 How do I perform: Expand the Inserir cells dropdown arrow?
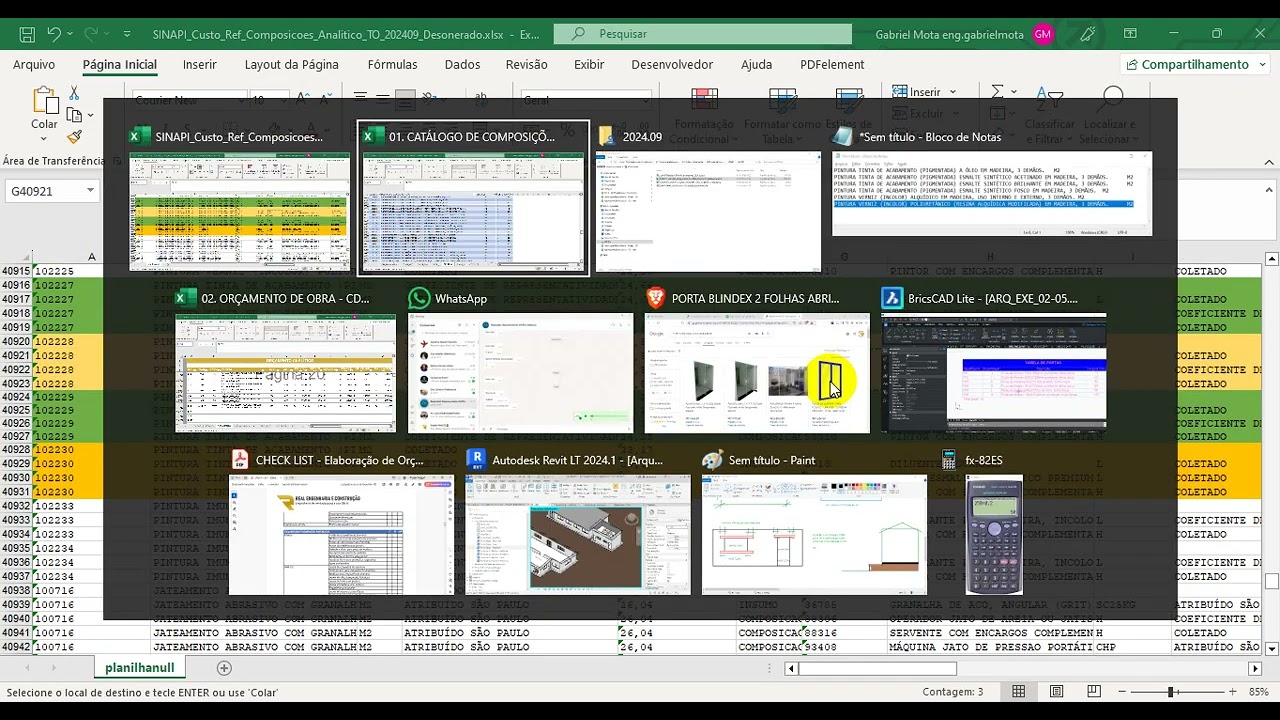click(953, 92)
